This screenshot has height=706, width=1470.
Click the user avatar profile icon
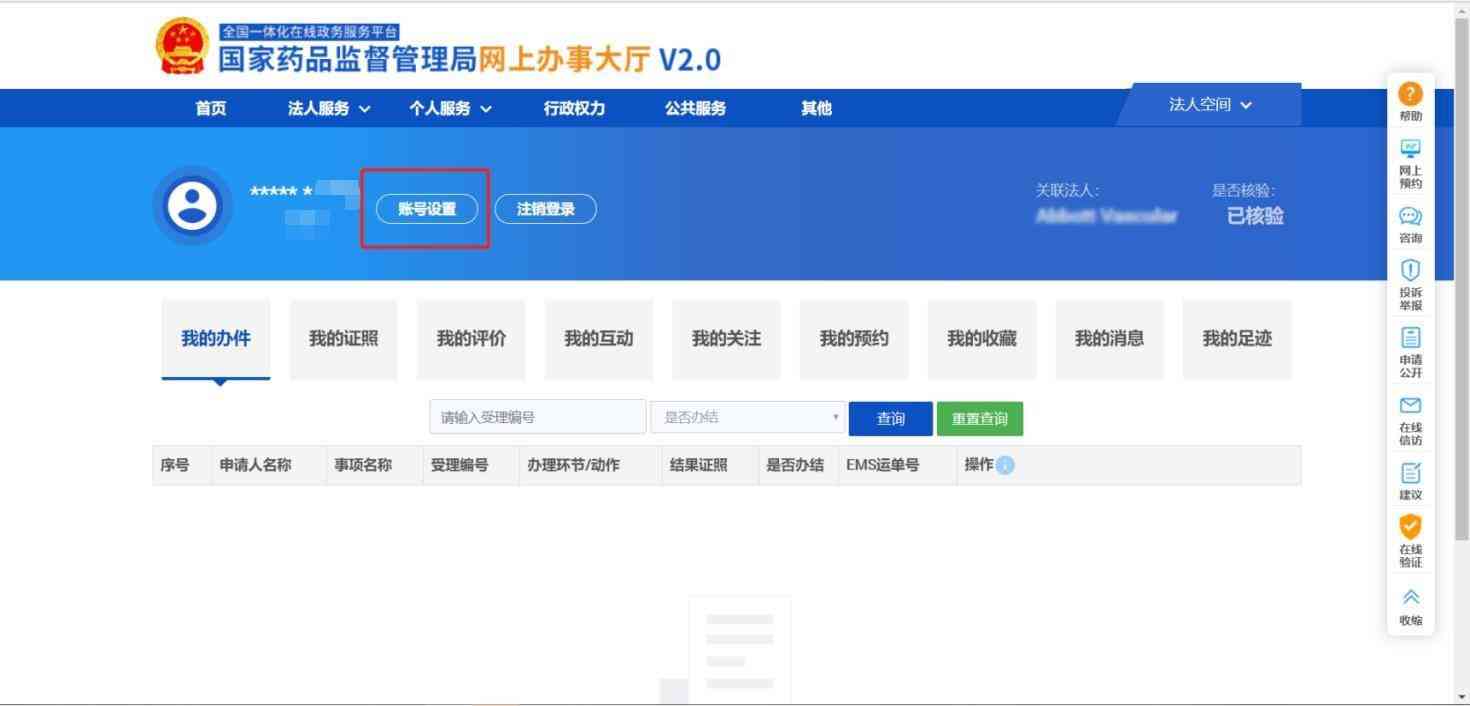192,206
